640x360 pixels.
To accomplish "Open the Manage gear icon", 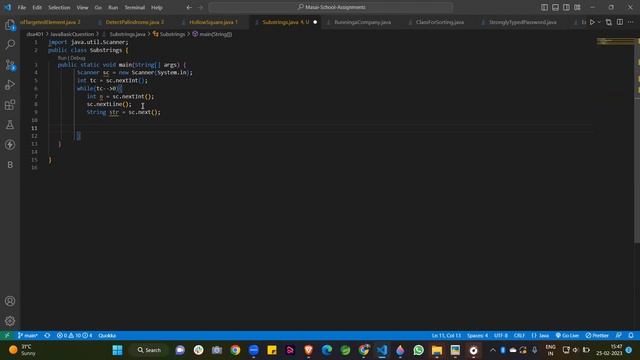I will click(10, 321).
